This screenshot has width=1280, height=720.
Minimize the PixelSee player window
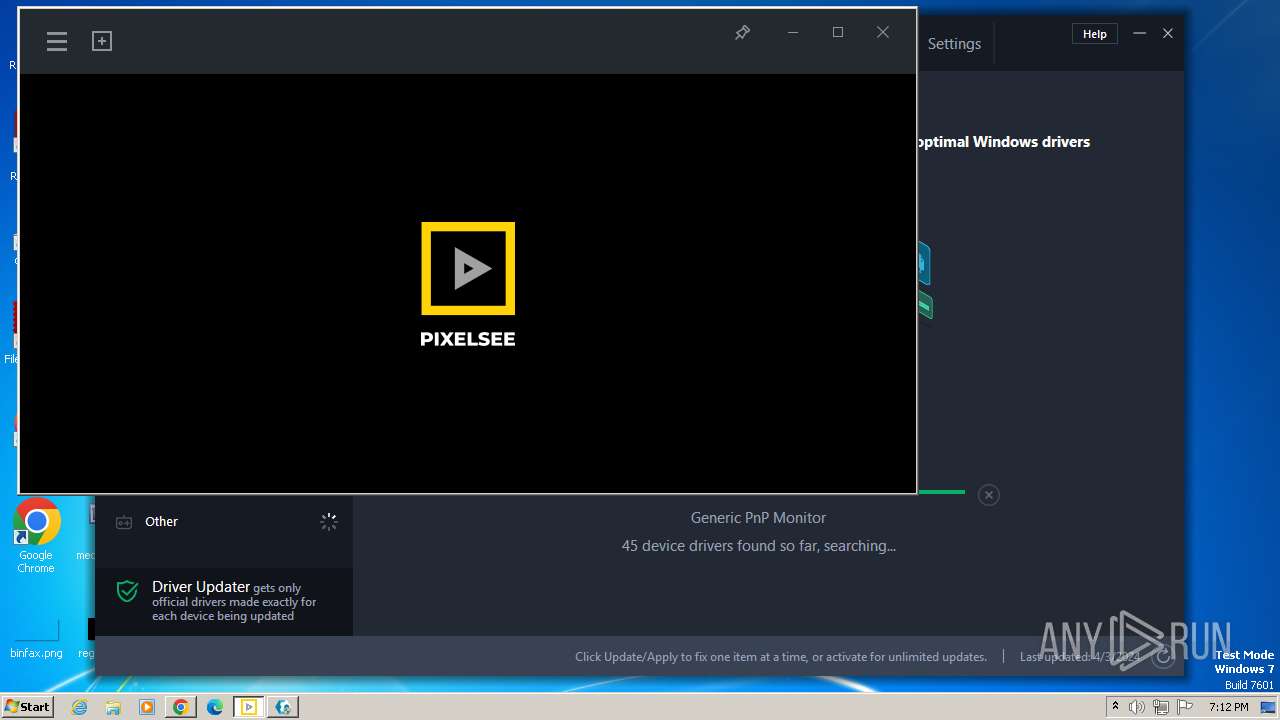pyautogui.click(x=793, y=33)
